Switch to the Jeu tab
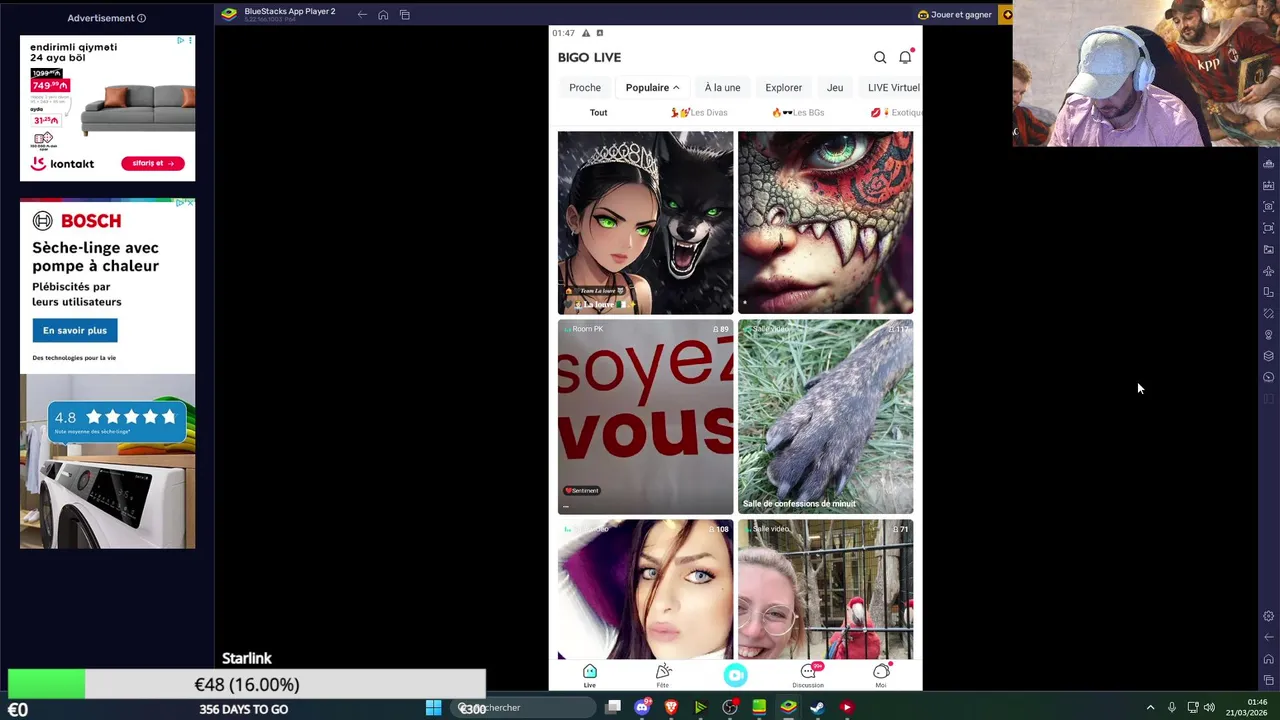The height and width of the screenshot is (720, 1280). point(835,88)
